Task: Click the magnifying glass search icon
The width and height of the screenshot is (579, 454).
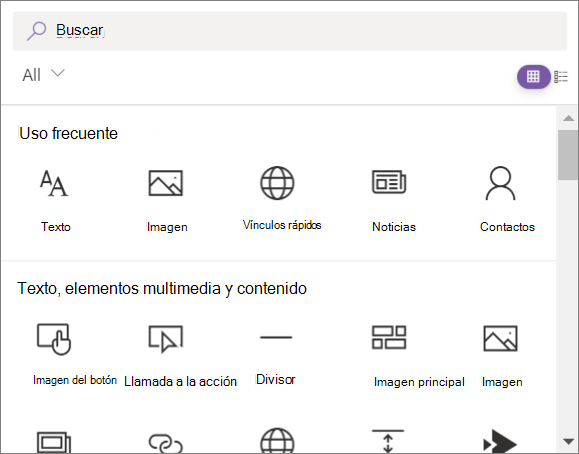Action: 37,31
